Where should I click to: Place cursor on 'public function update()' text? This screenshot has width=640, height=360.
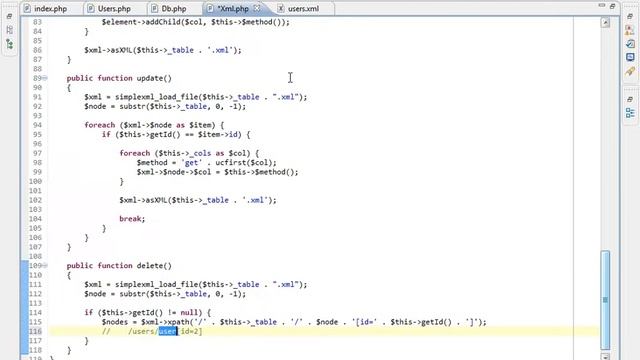[x=119, y=78]
